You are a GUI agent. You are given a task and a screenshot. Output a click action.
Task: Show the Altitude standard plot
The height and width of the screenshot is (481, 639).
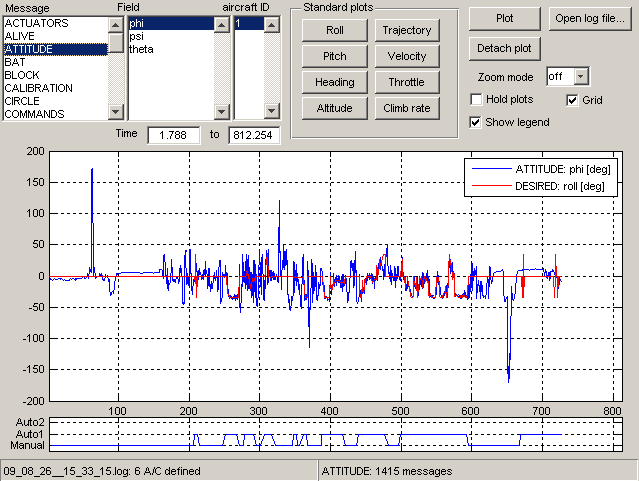tap(335, 108)
